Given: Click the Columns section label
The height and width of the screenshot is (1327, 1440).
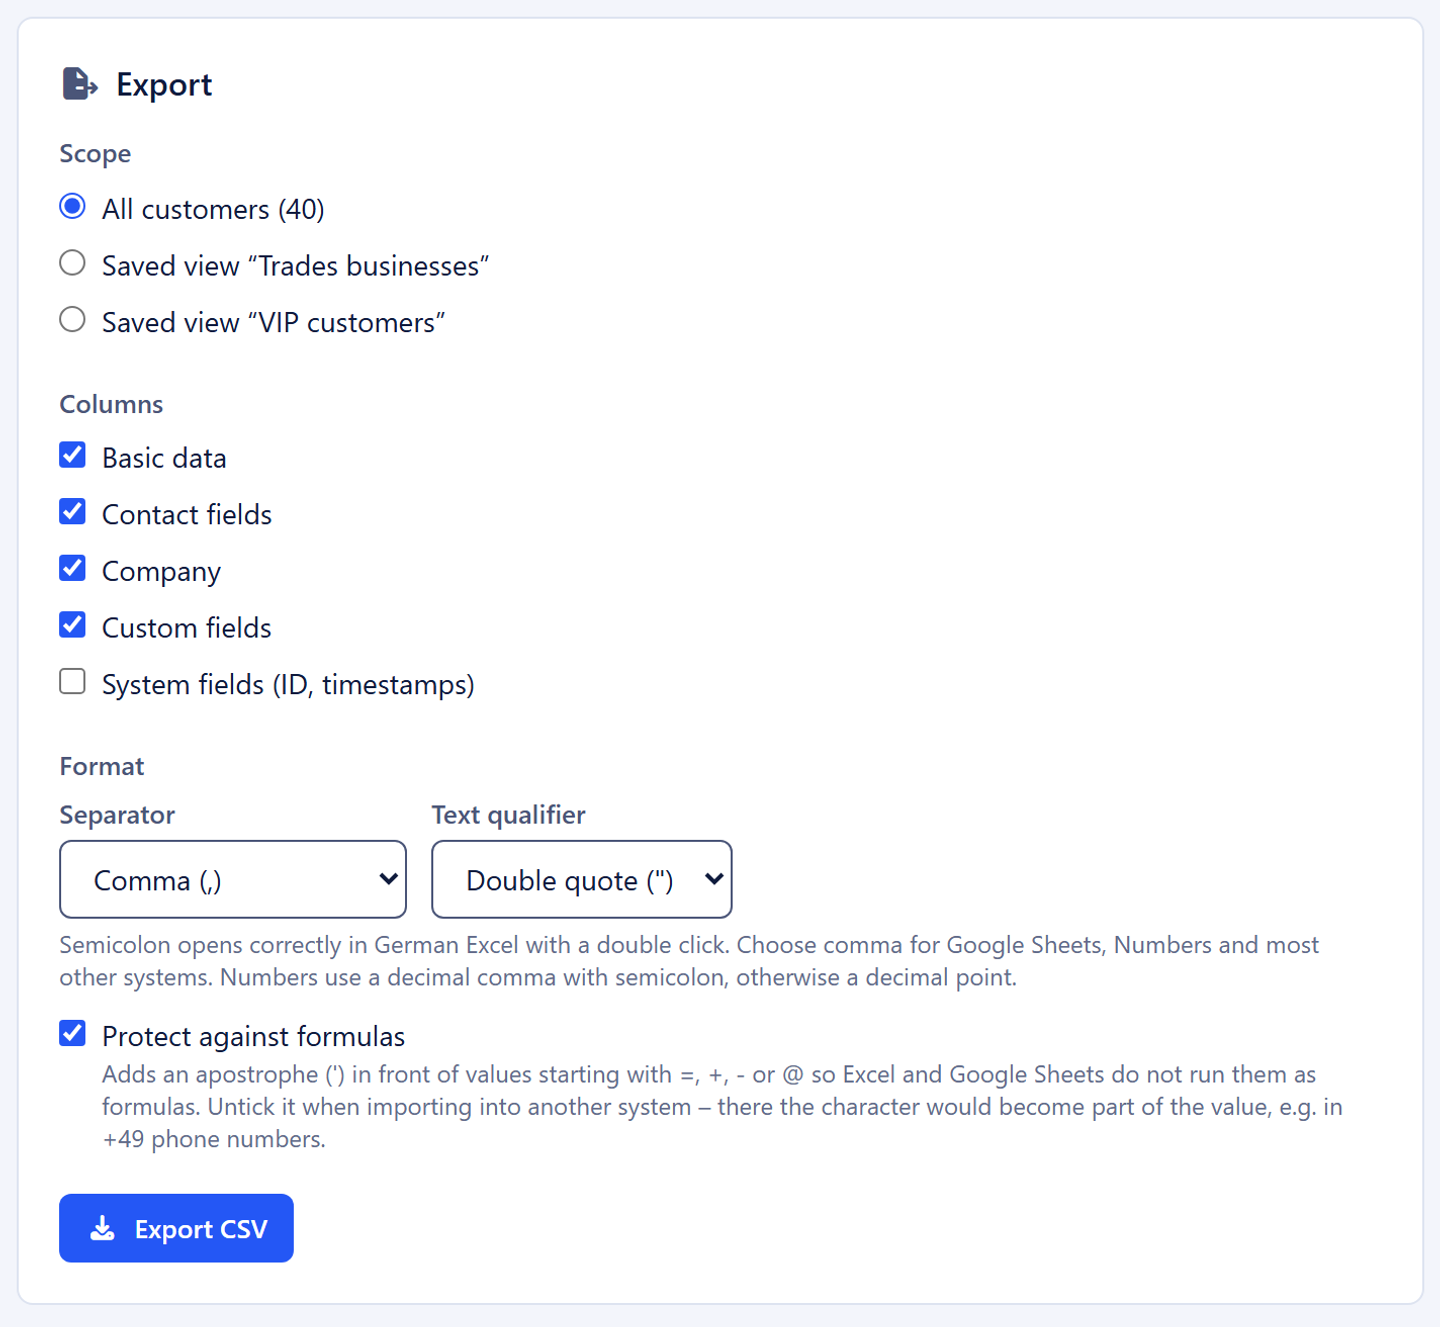Looking at the screenshot, I should [111, 404].
